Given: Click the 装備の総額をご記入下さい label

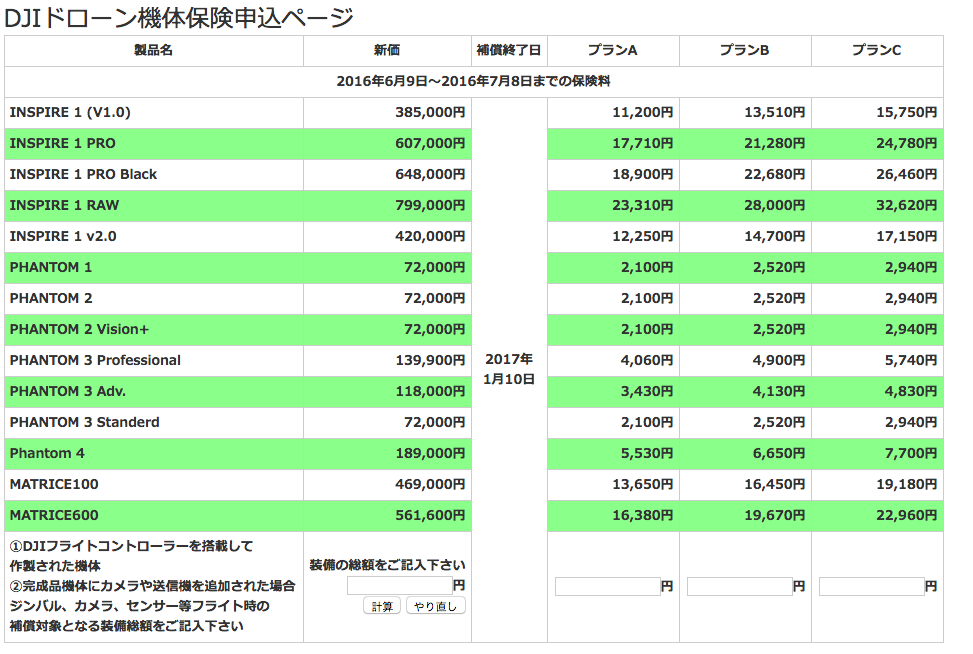Looking at the screenshot, I should [387, 565].
